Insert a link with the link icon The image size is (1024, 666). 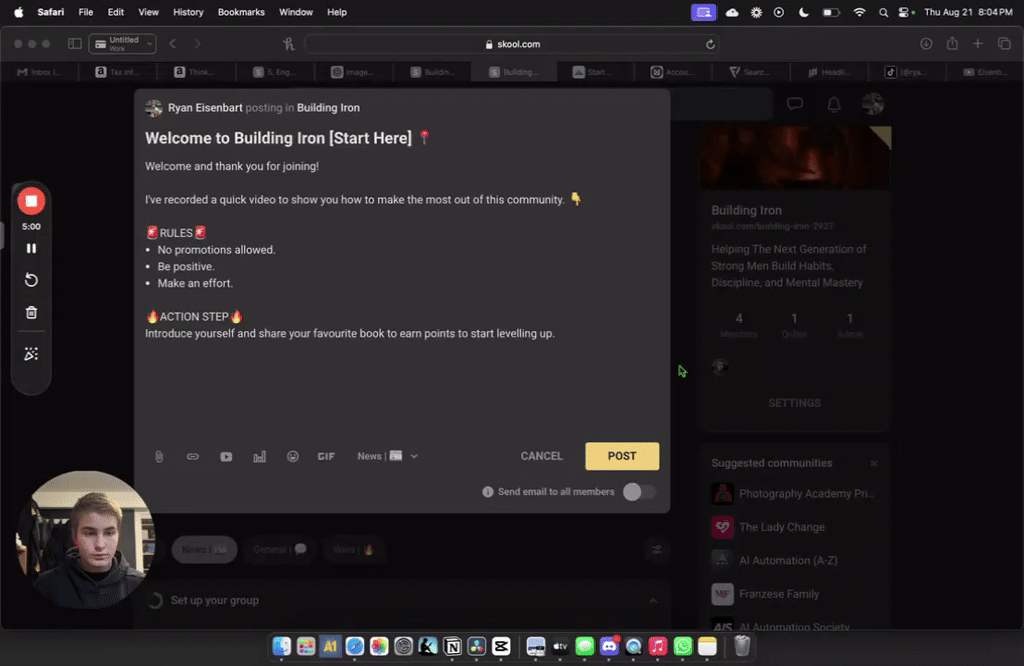click(193, 456)
